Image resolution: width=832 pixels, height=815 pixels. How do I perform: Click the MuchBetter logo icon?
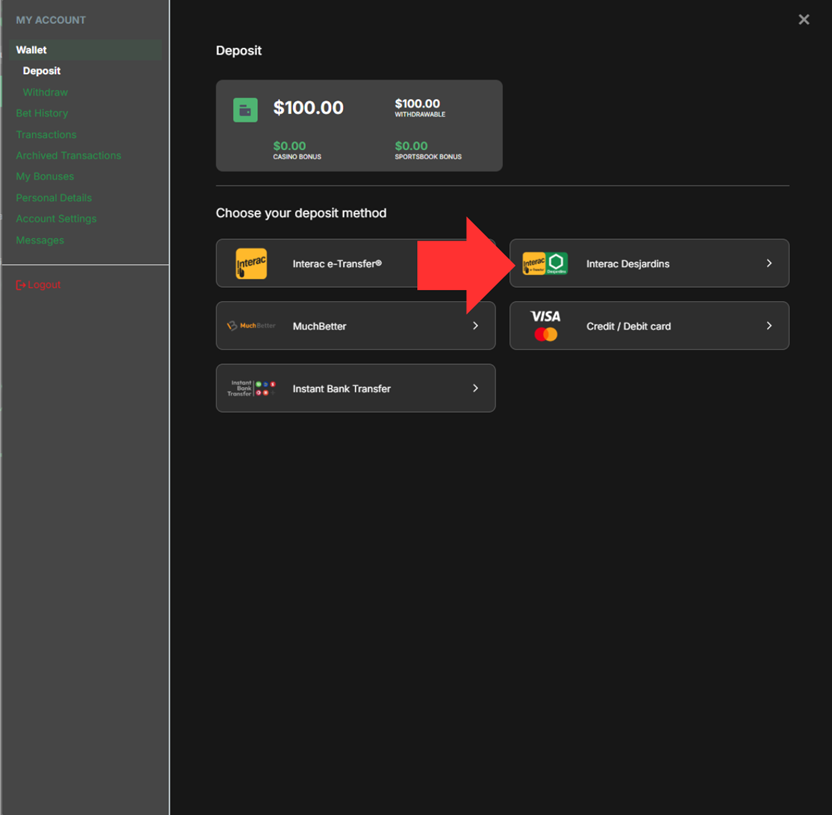tap(251, 326)
